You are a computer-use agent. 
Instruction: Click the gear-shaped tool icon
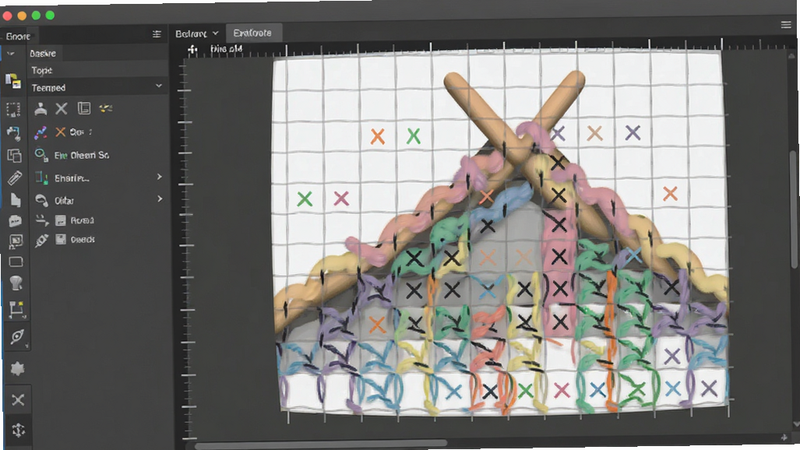(x=17, y=368)
